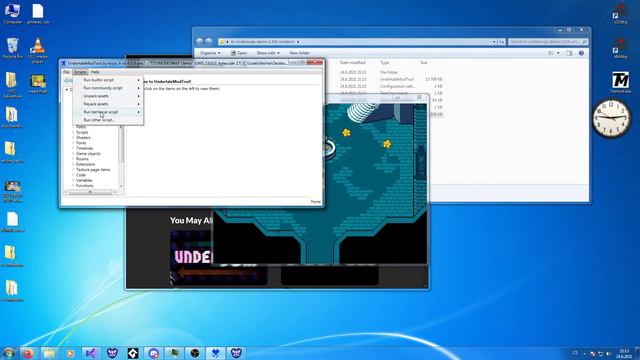Open Explorer help icon

click(x=581, y=53)
